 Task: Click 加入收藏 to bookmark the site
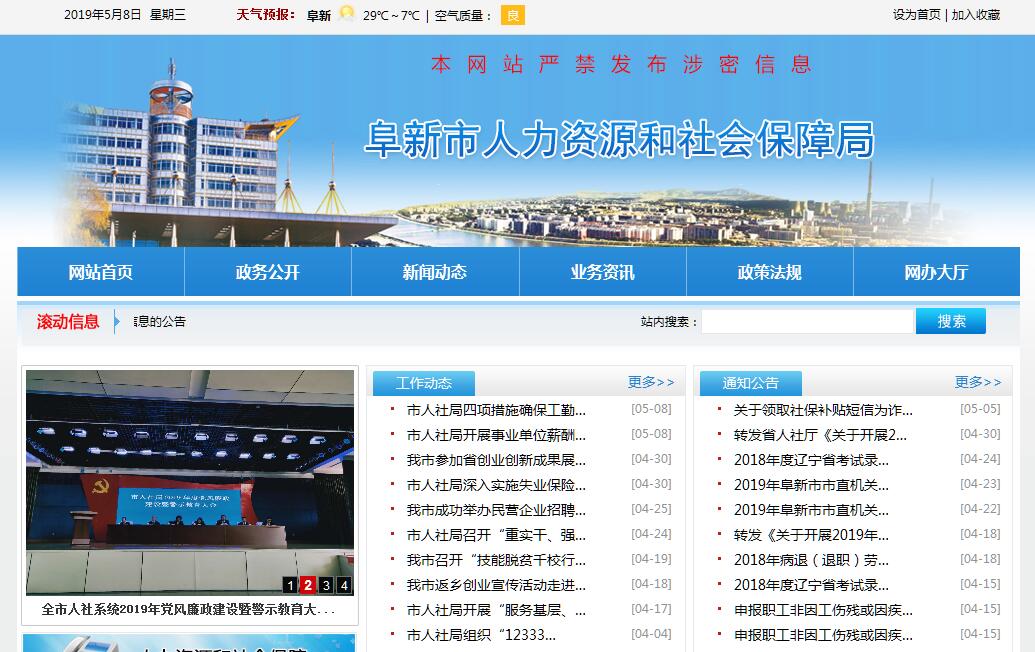pos(976,15)
